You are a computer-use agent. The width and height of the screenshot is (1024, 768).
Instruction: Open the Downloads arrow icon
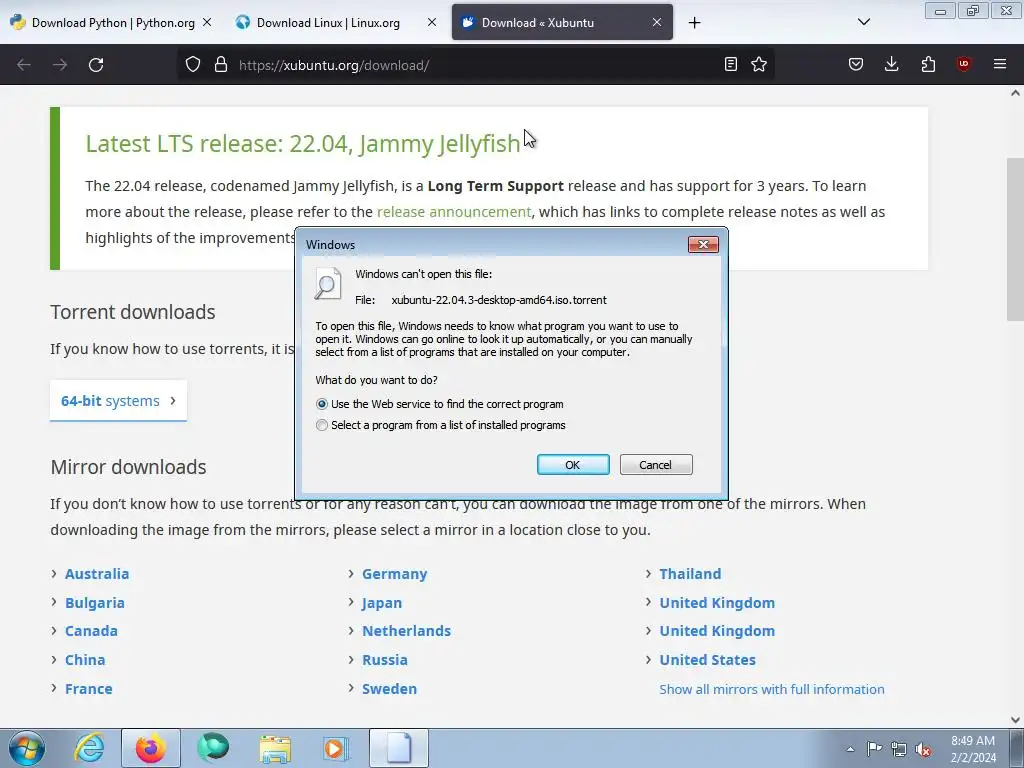[891, 64]
